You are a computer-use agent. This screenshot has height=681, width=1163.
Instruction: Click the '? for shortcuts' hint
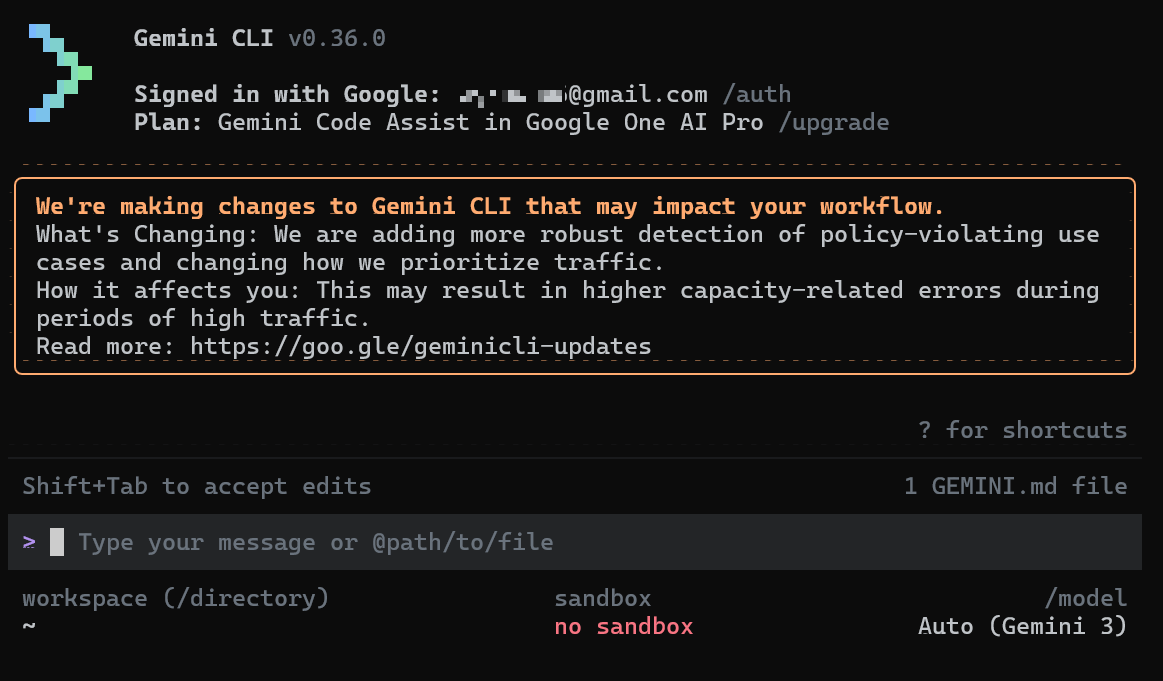[1022, 430]
